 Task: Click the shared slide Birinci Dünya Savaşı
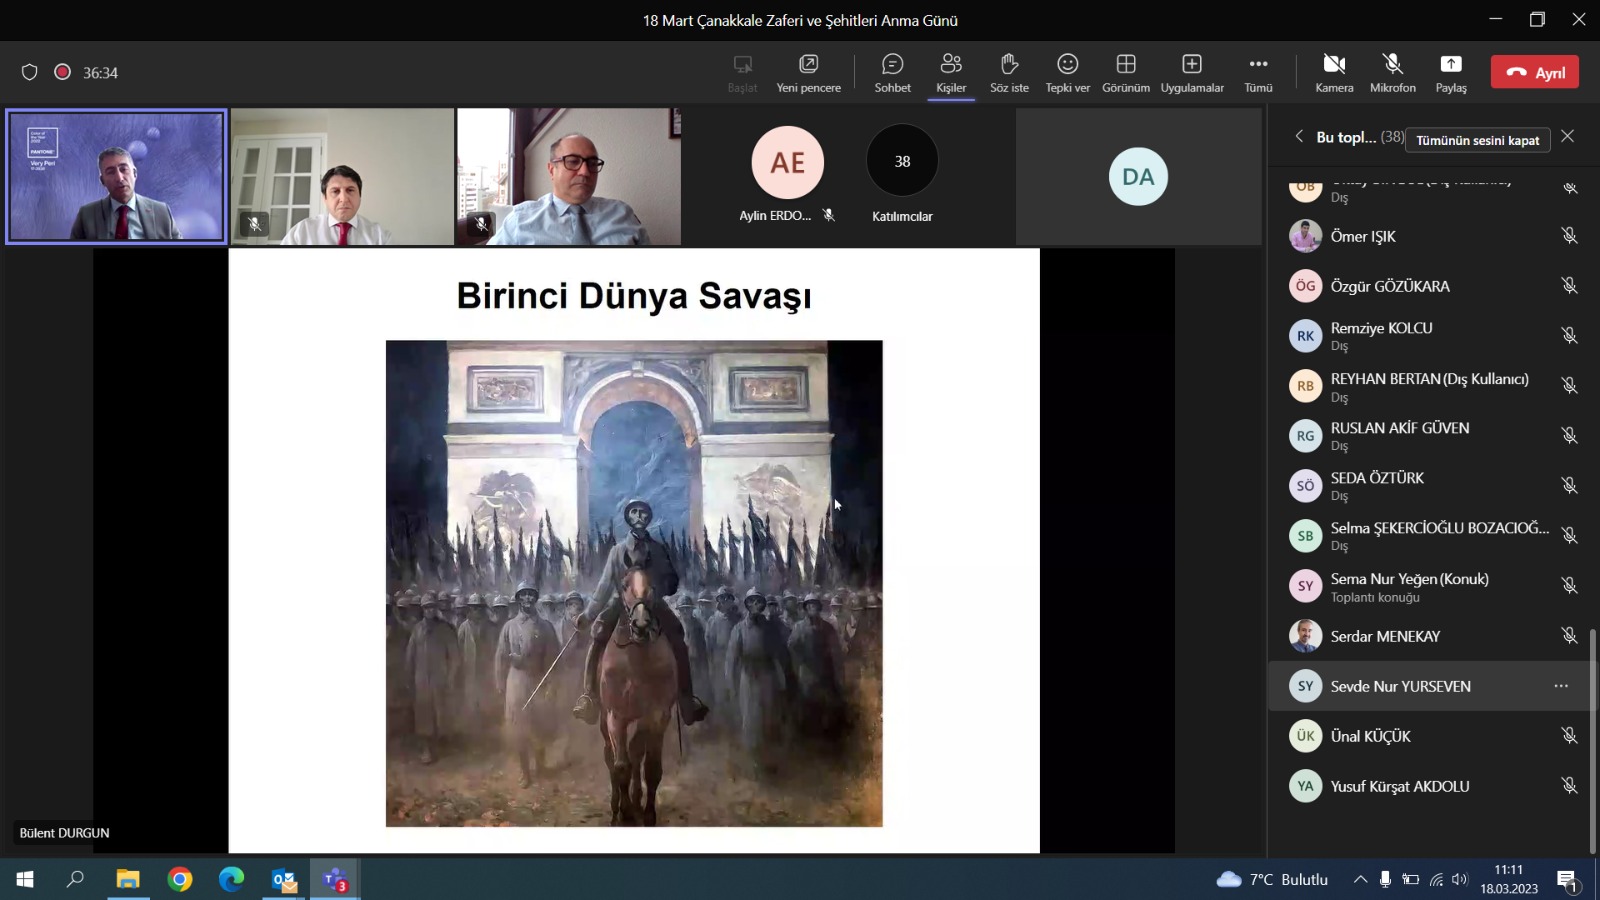click(x=634, y=550)
